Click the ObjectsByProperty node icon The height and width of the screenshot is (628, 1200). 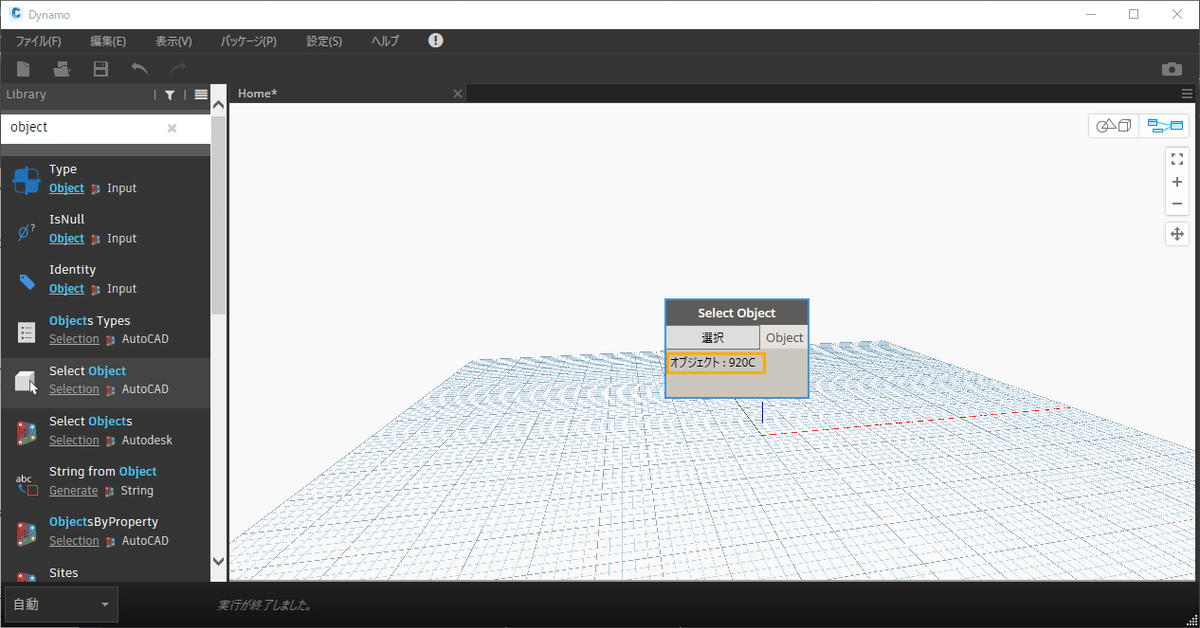coord(26,533)
